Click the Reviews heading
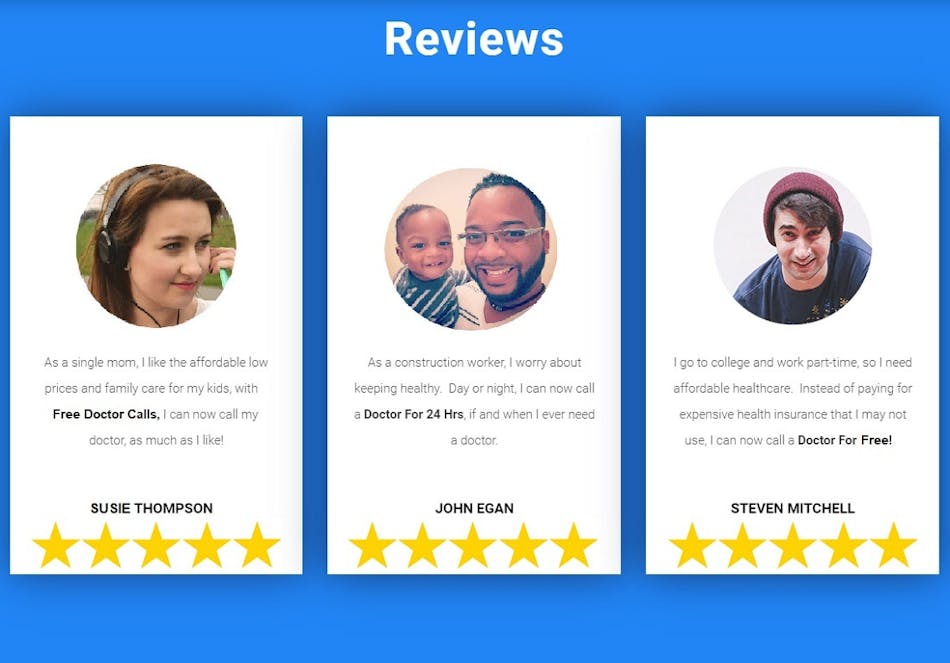Screen dimensions: 950x663 474,39
